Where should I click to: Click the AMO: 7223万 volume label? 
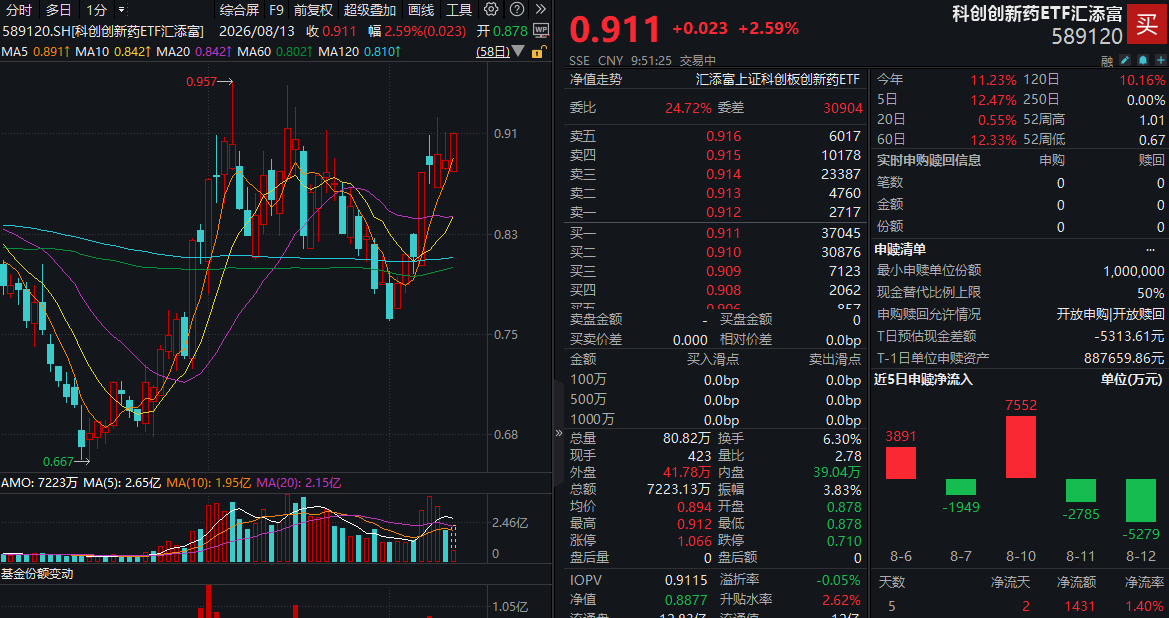point(40,483)
